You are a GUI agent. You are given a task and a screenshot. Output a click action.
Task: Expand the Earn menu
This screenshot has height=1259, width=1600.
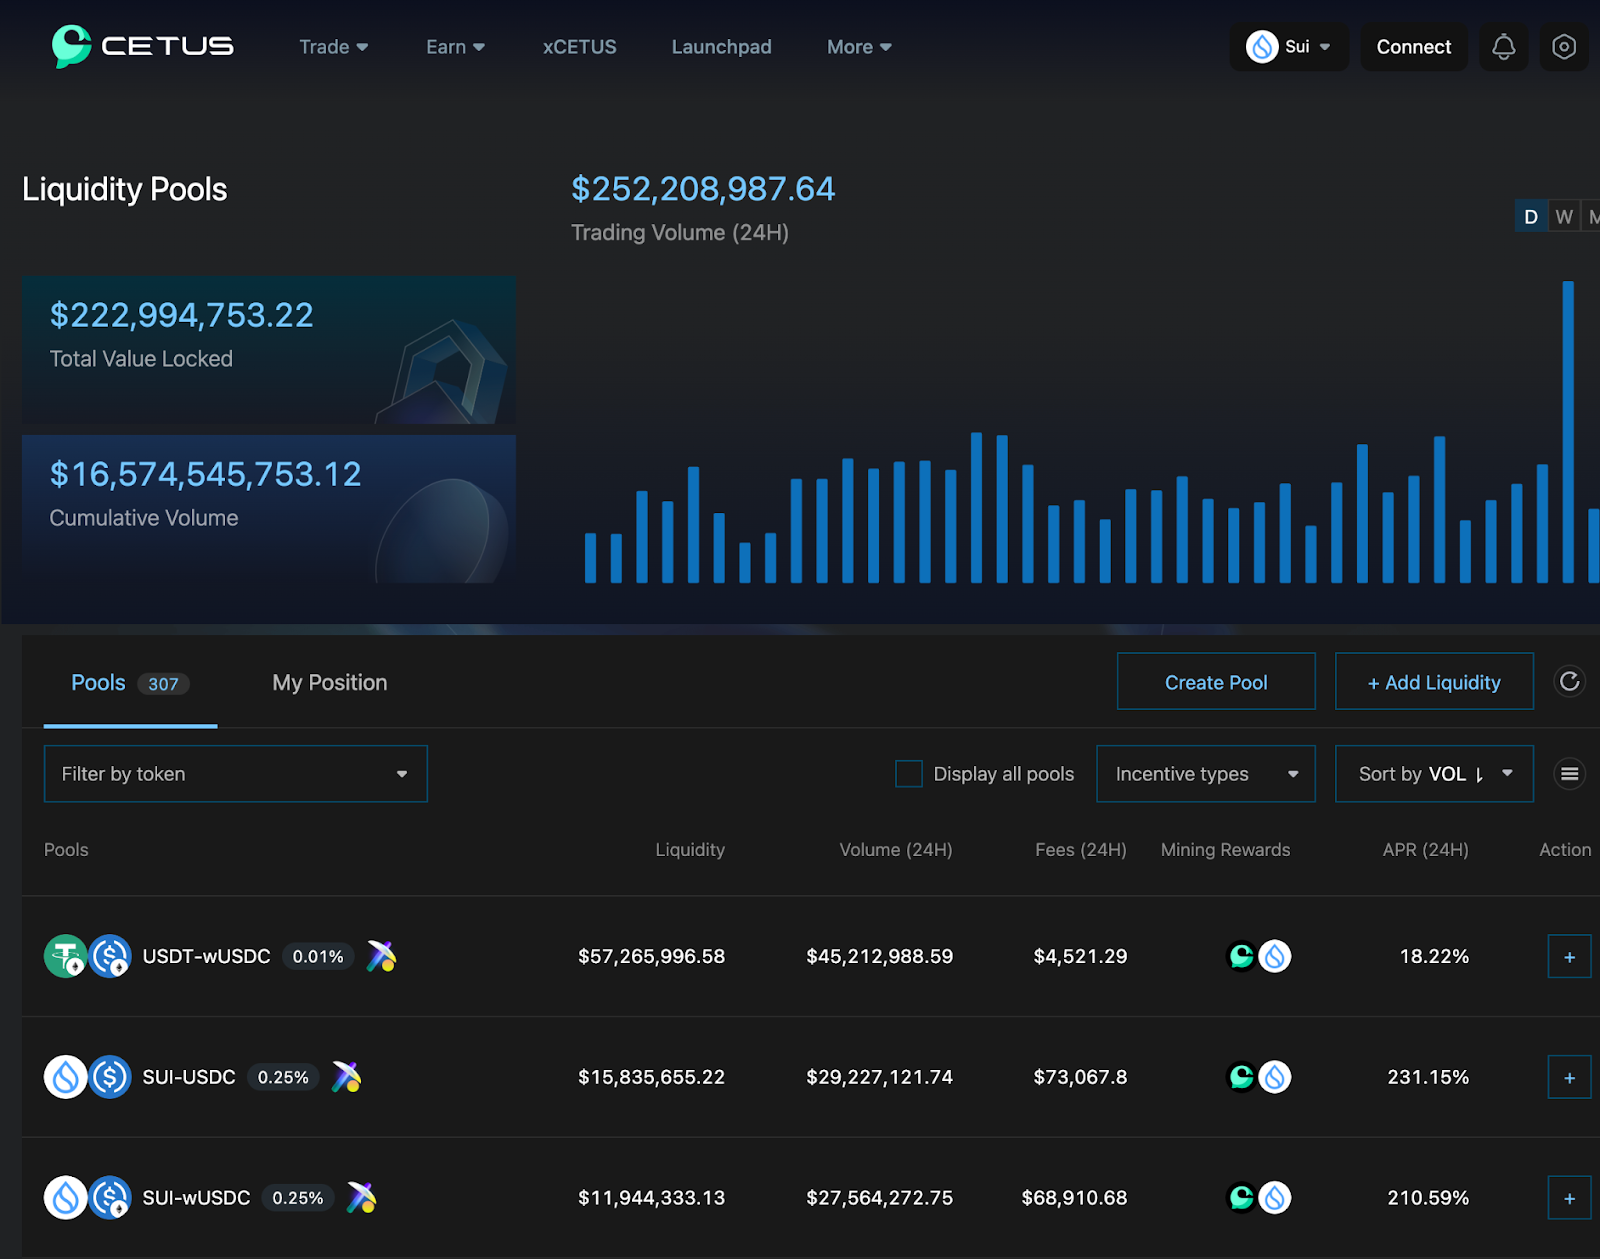(455, 47)
